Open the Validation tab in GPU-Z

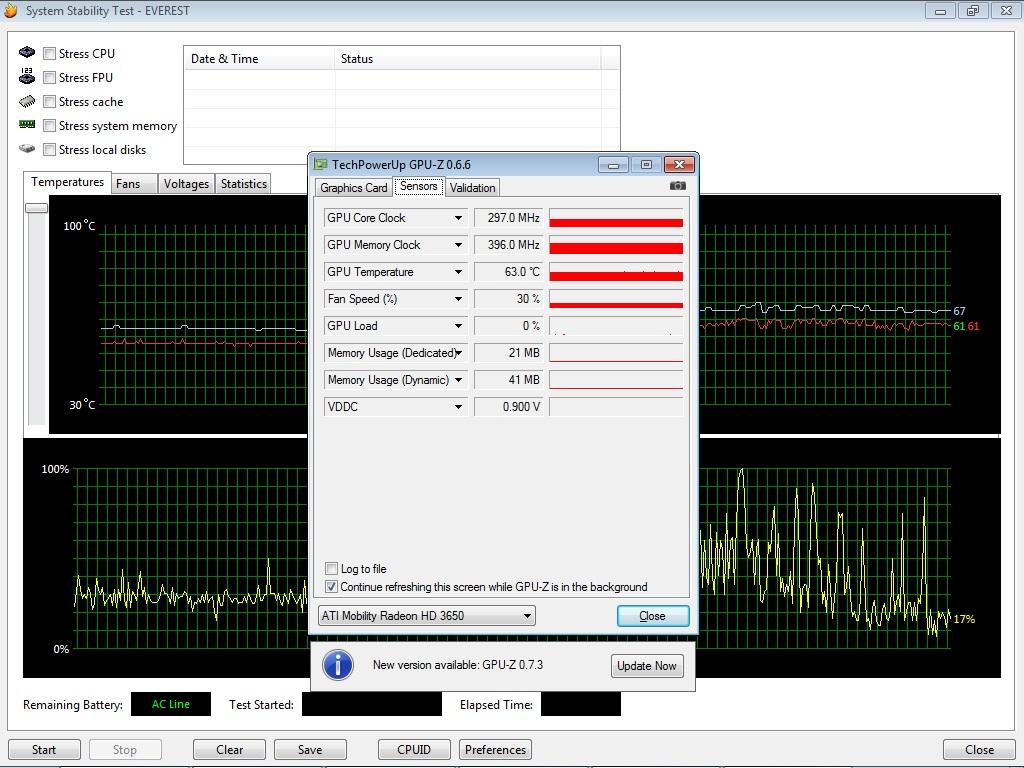[x=472, y=187]
